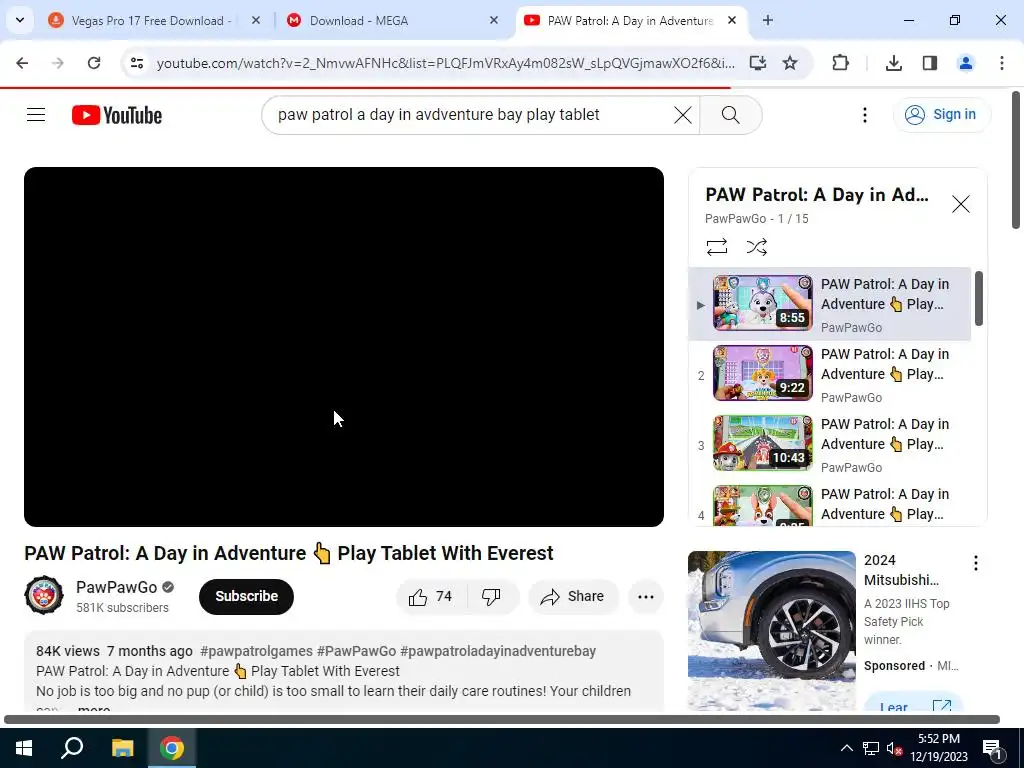Open the notification center
This screenshot has width=1024, height=768.
click(992, 748)
